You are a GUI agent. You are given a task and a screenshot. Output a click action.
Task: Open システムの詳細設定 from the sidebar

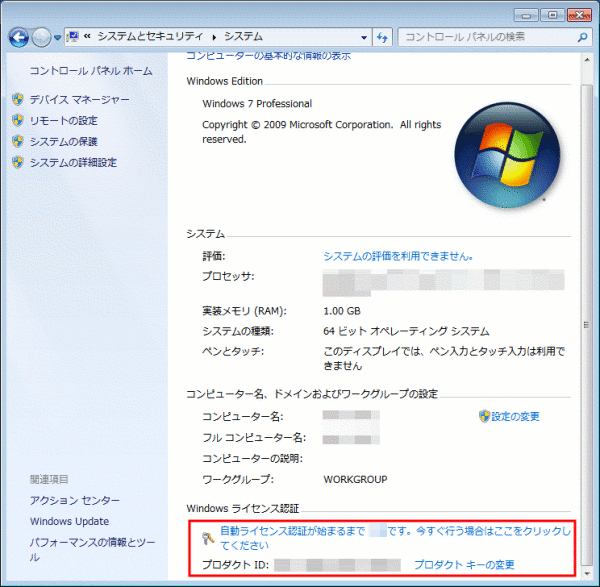pos(73,163)
